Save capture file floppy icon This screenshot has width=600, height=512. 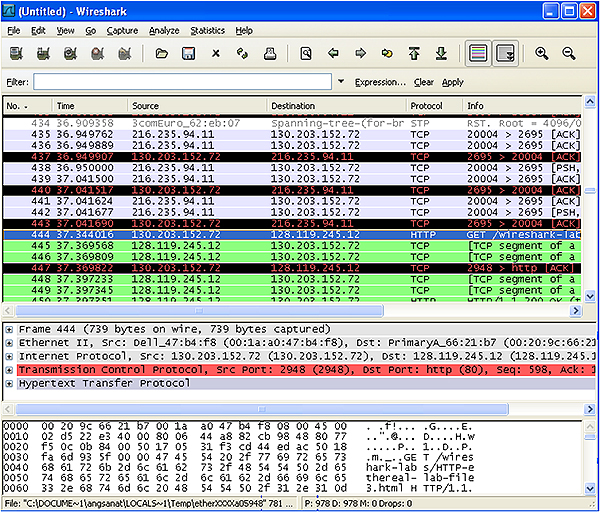[x=189, y=54]
